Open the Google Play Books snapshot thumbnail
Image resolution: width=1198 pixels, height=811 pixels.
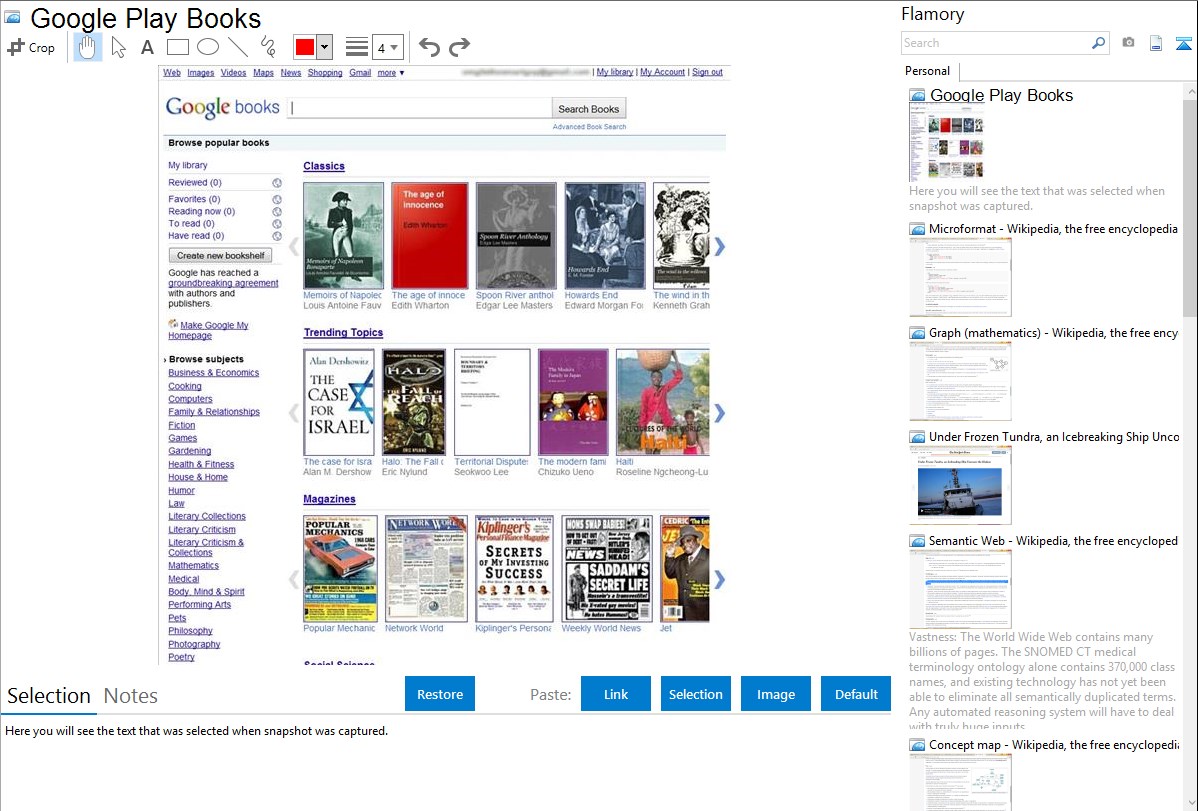[x=947, y=143]
